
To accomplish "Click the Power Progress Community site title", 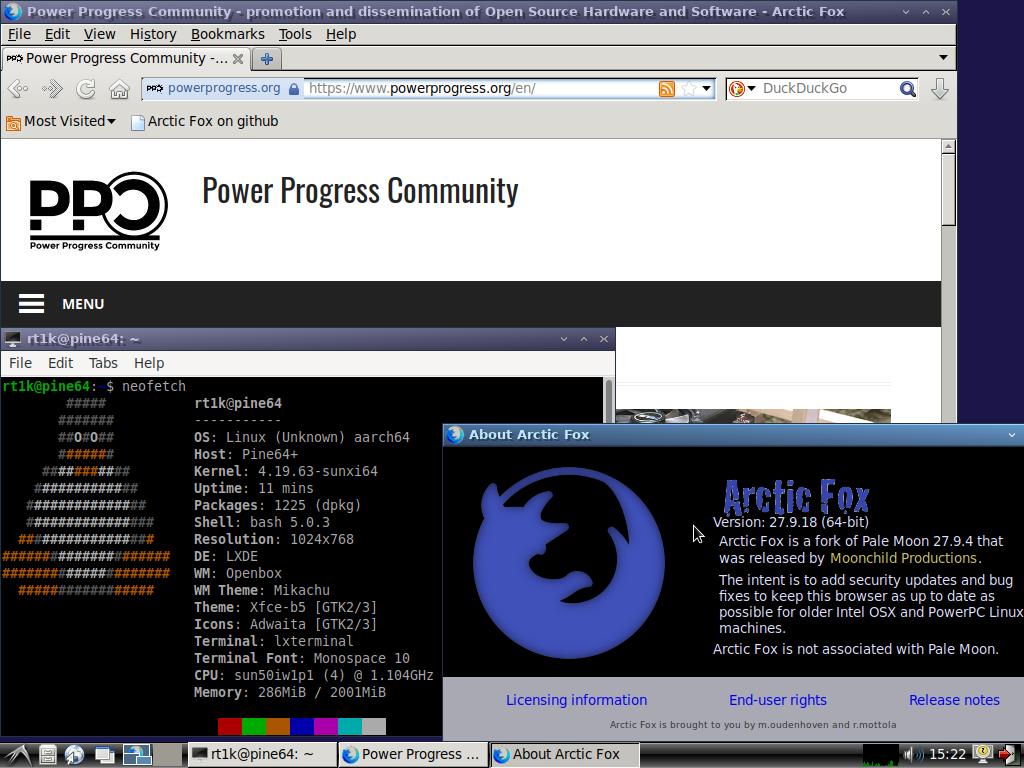I will point(360,191).
